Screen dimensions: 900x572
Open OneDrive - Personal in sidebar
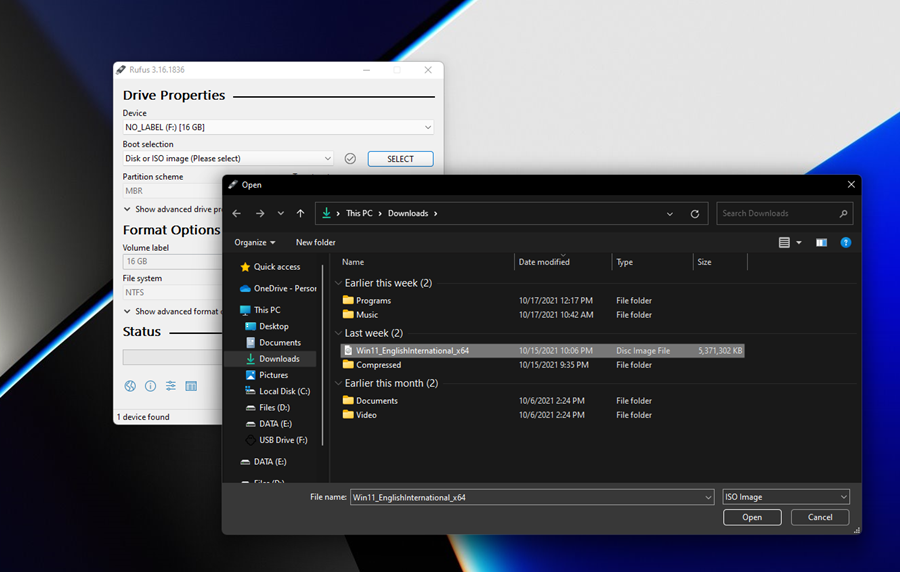(x=278, y=289)
